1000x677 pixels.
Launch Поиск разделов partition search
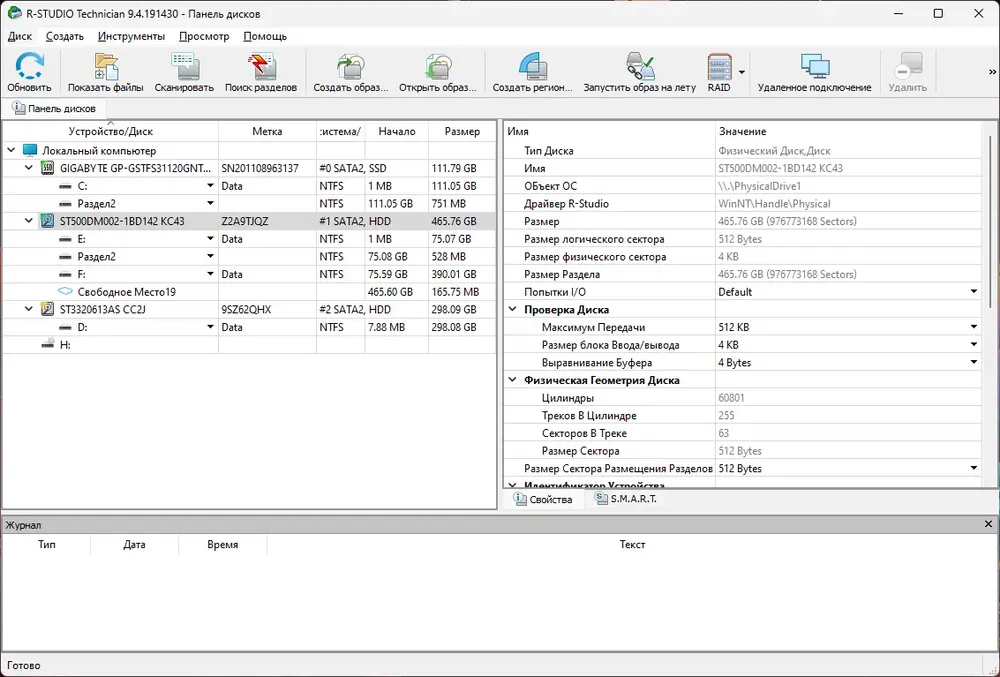tap(261, 66)
